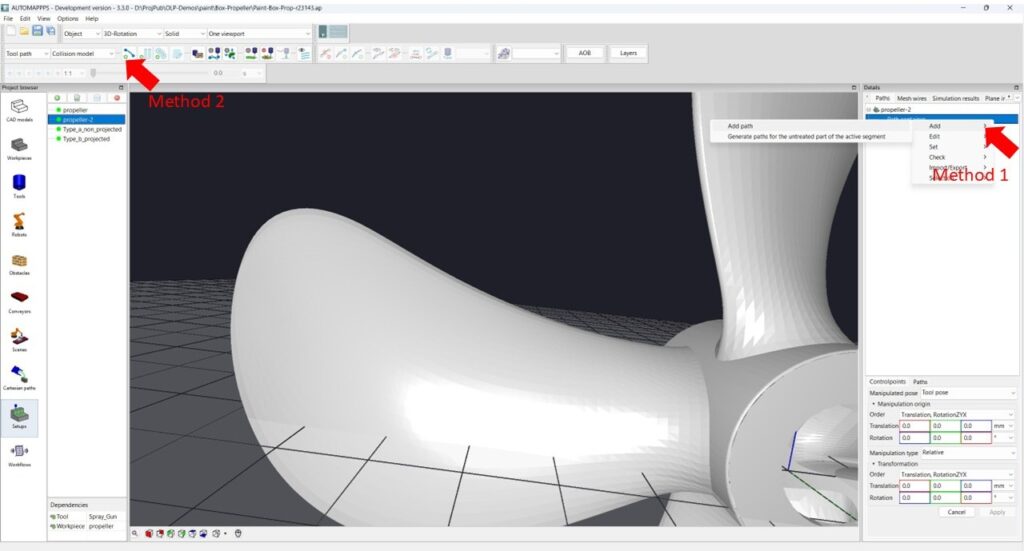Open the Collision model dropdown
Viewport: 1024px width, 551px height.
click(x=83, y=54)
